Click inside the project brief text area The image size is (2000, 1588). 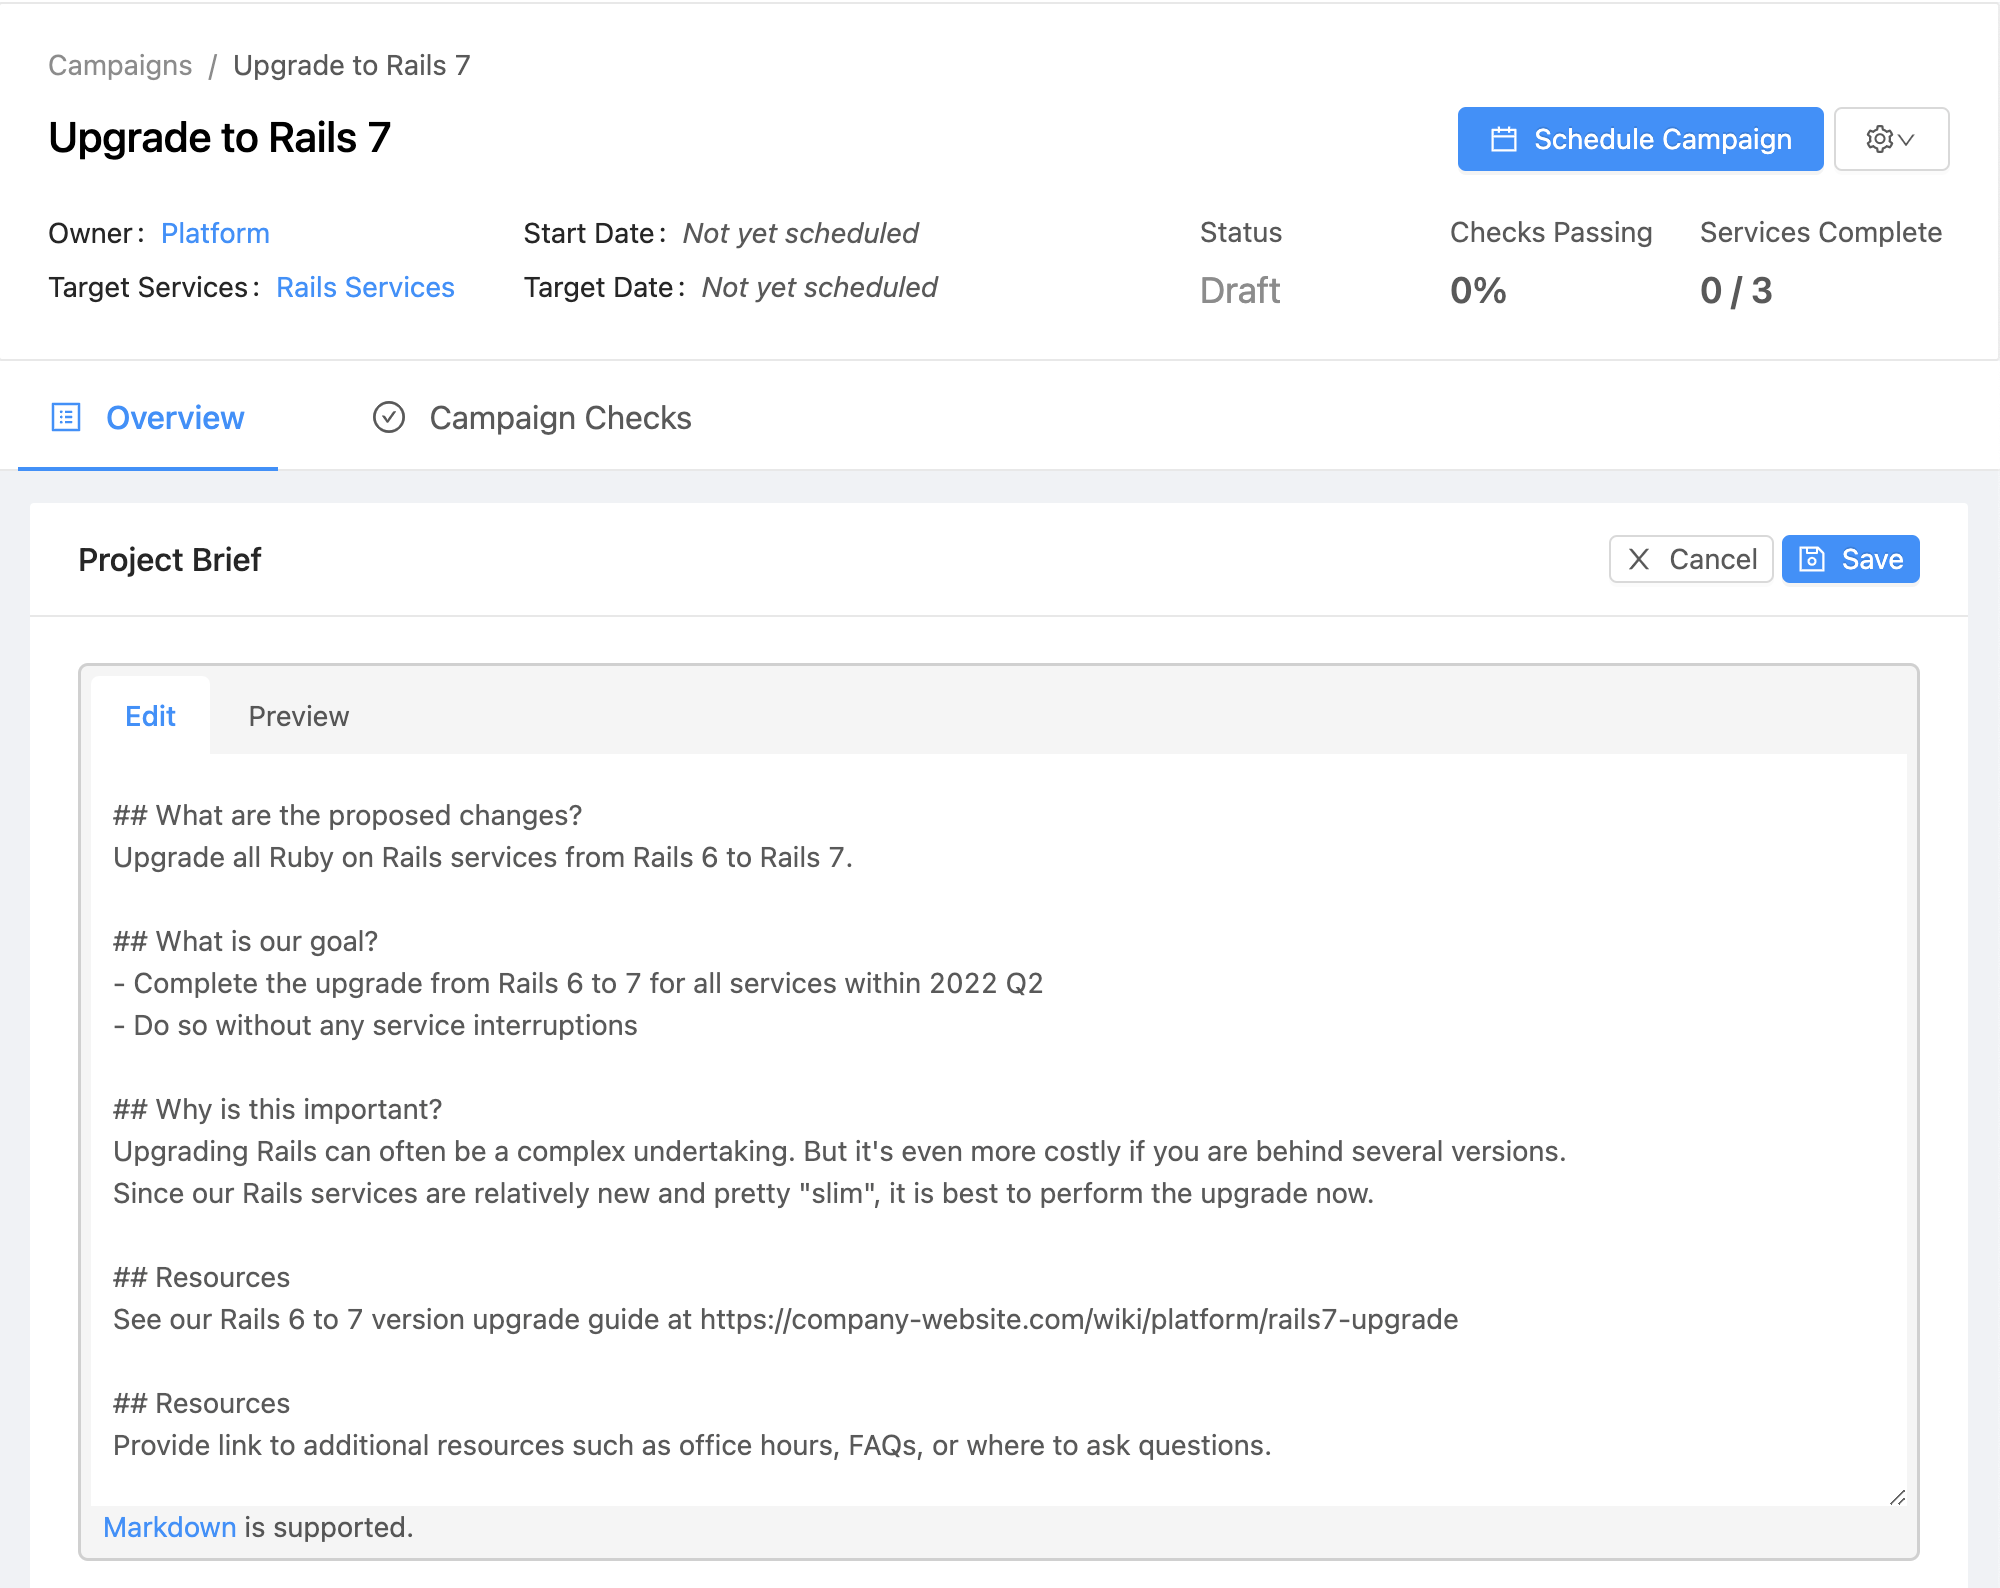click(x=998, y=1130)
